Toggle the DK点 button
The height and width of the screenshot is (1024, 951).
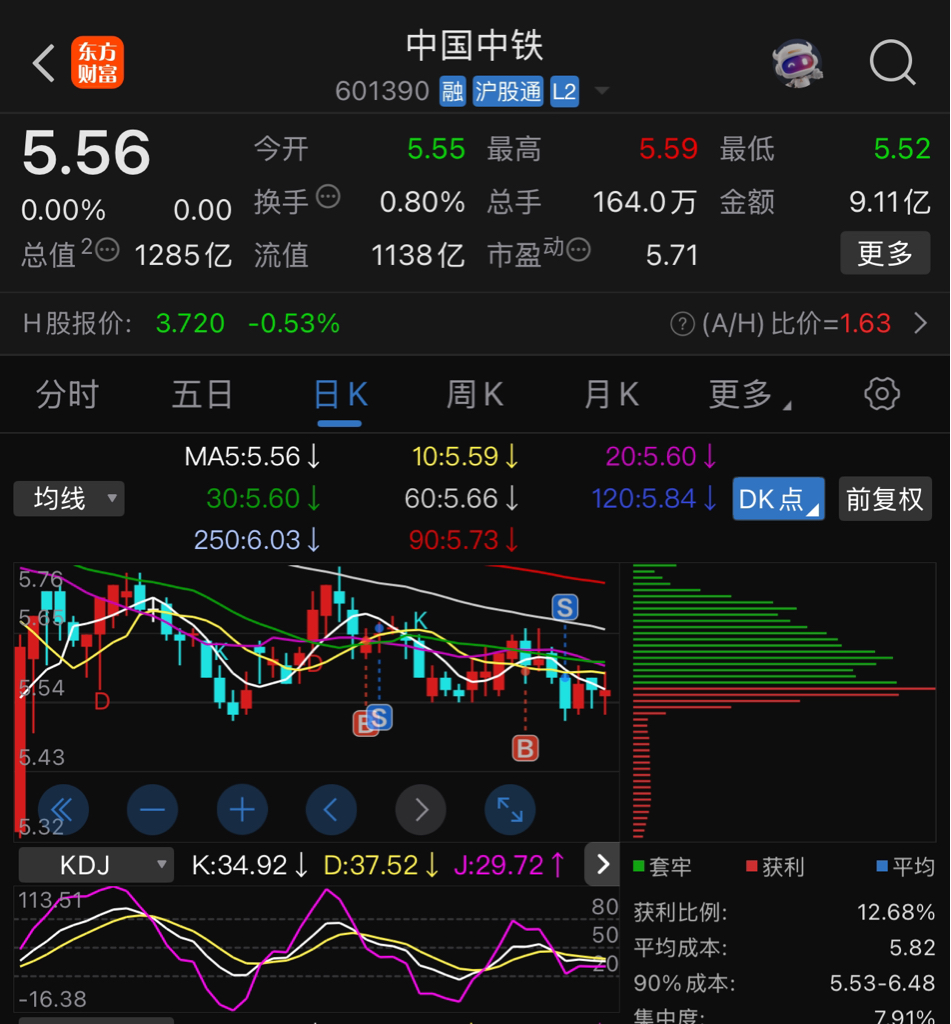[779, 499]
